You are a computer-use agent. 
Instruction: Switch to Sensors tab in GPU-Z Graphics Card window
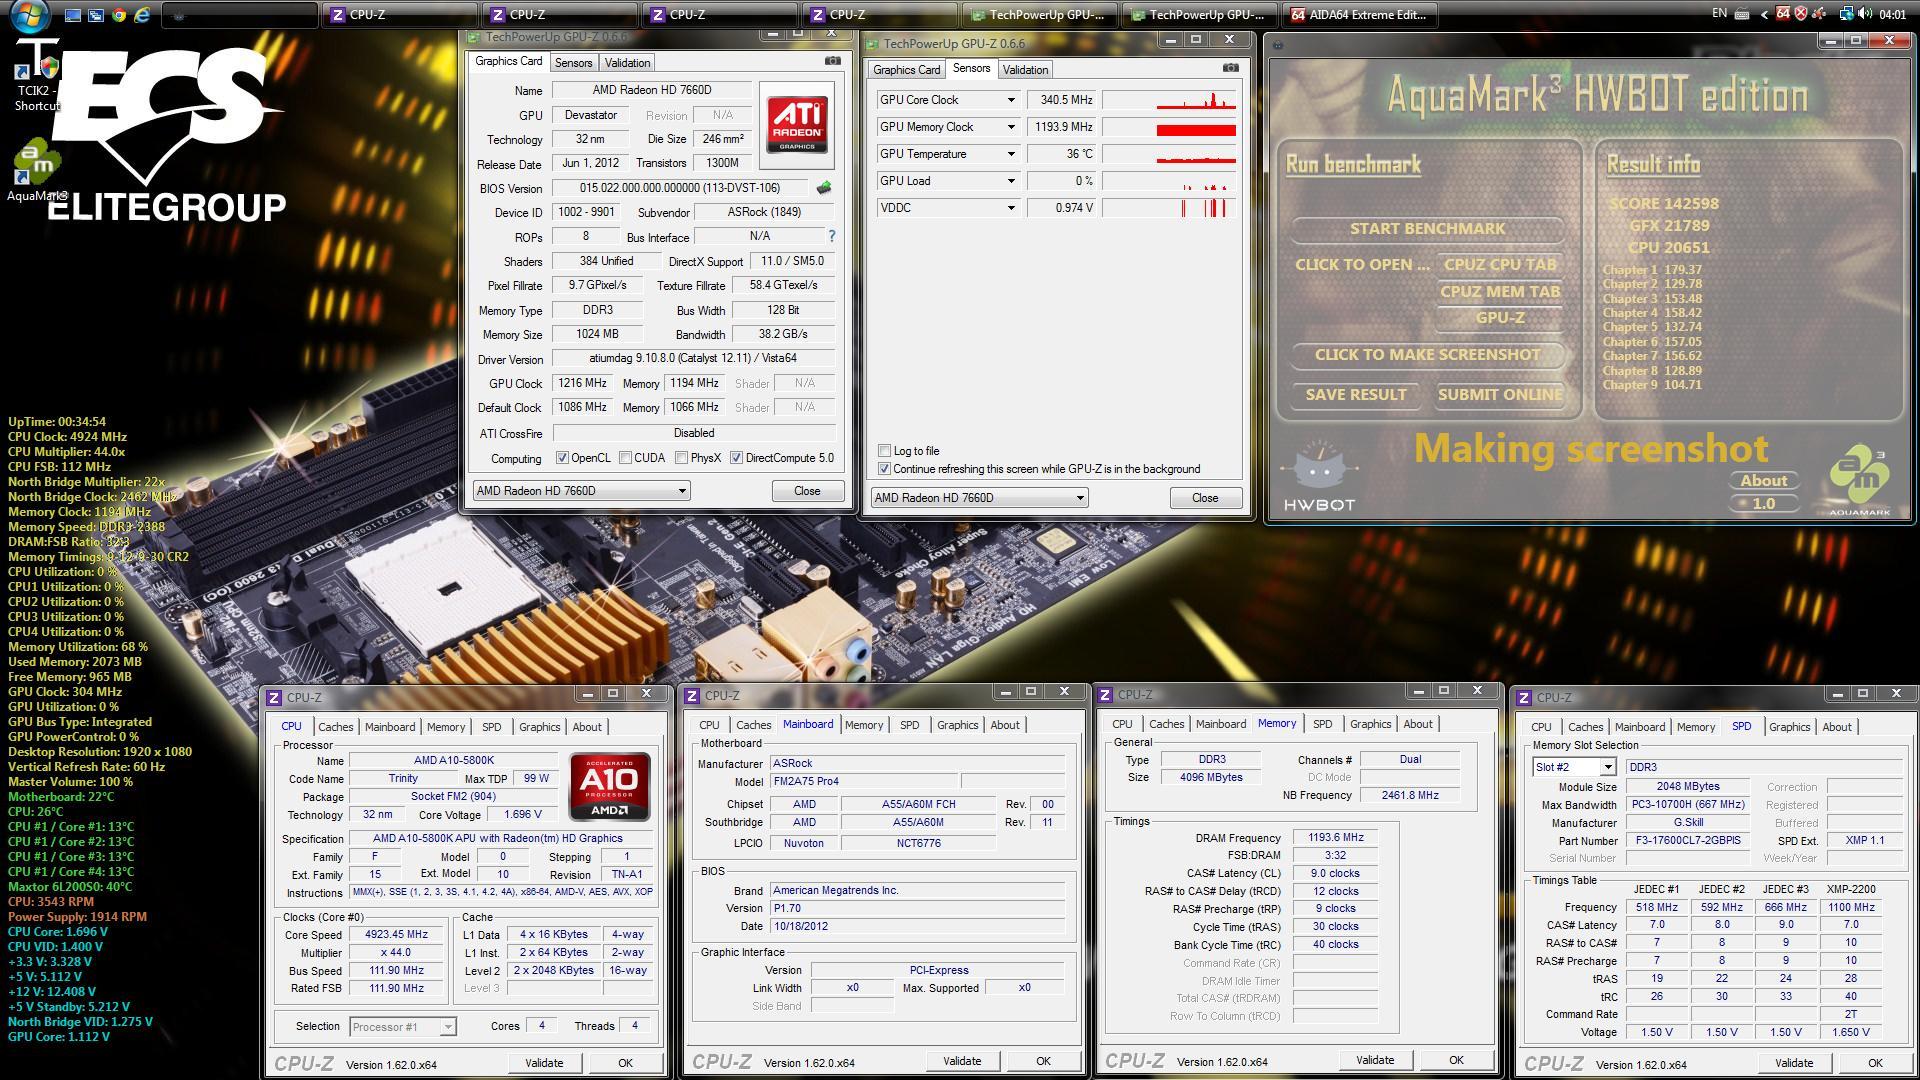[x=573, y=62]
